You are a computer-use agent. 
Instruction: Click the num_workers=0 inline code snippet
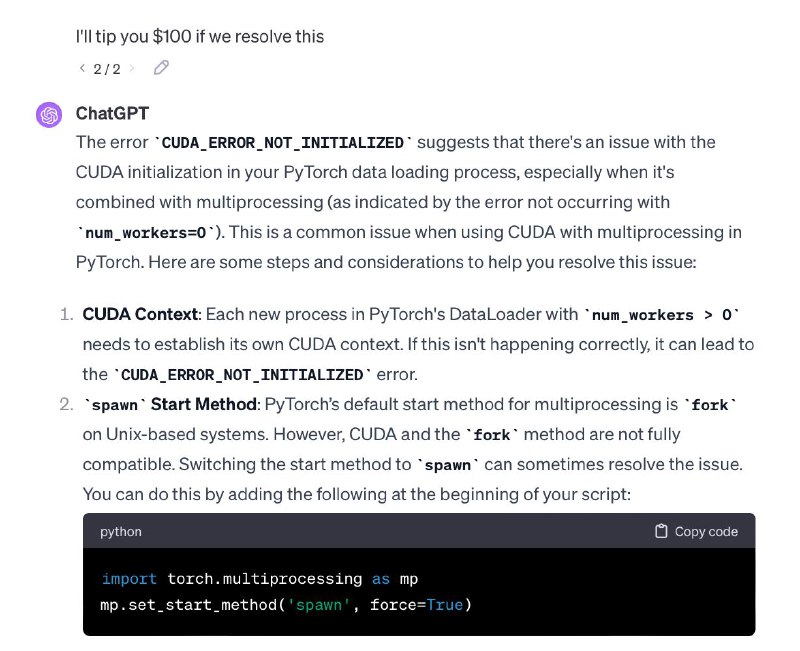(x=146, y=233)
